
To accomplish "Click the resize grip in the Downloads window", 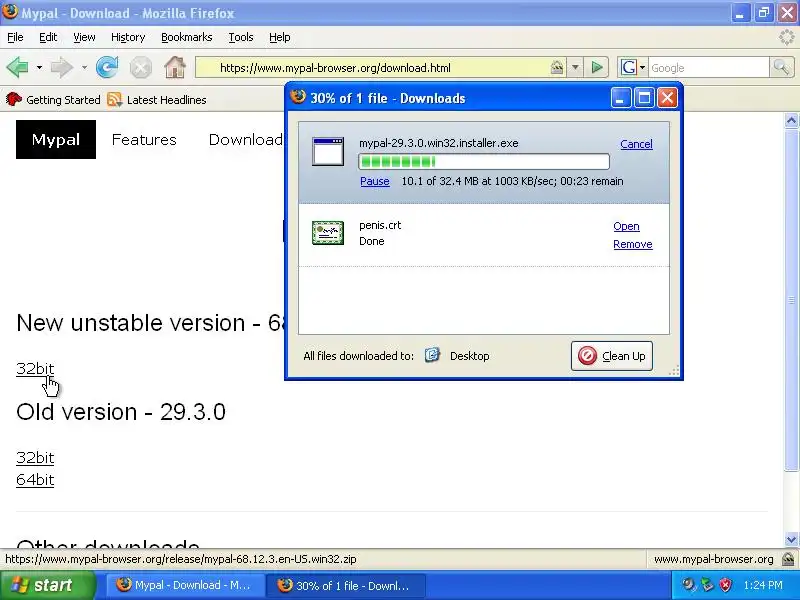I will (x=673, y=371).
